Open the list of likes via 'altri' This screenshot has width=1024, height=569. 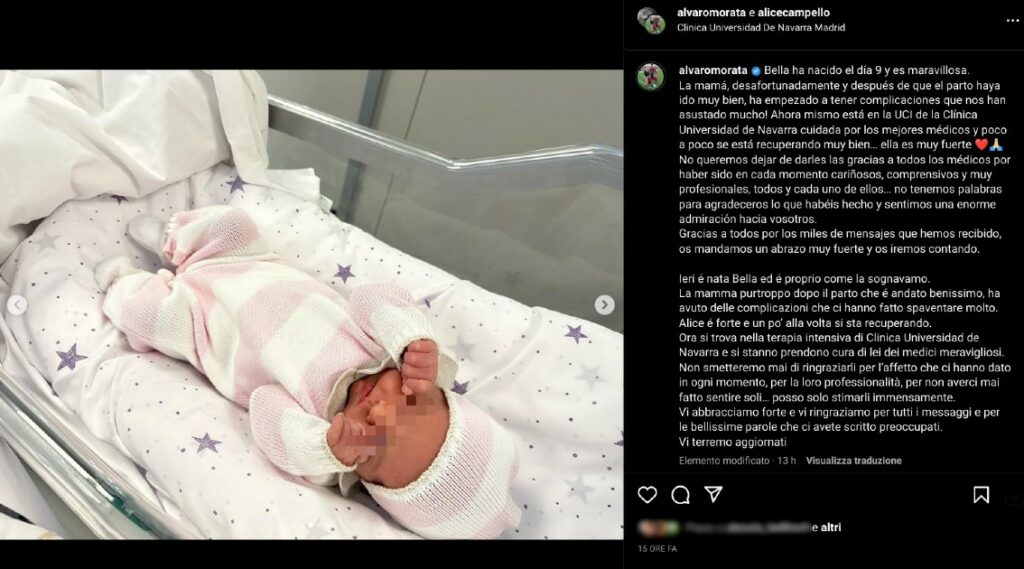pos(830,527)
